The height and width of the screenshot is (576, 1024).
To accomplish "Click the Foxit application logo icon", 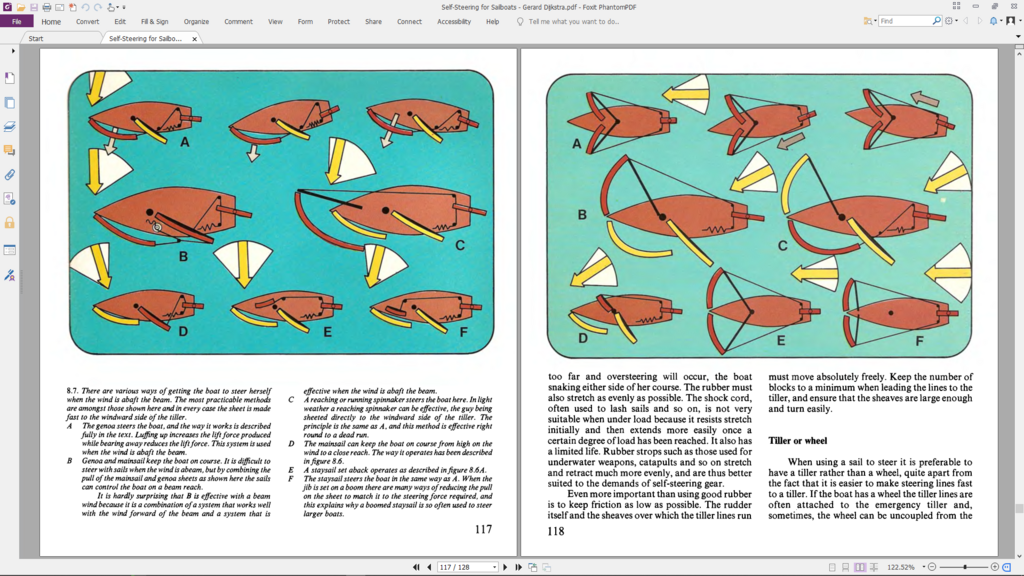I will [7, 7].
